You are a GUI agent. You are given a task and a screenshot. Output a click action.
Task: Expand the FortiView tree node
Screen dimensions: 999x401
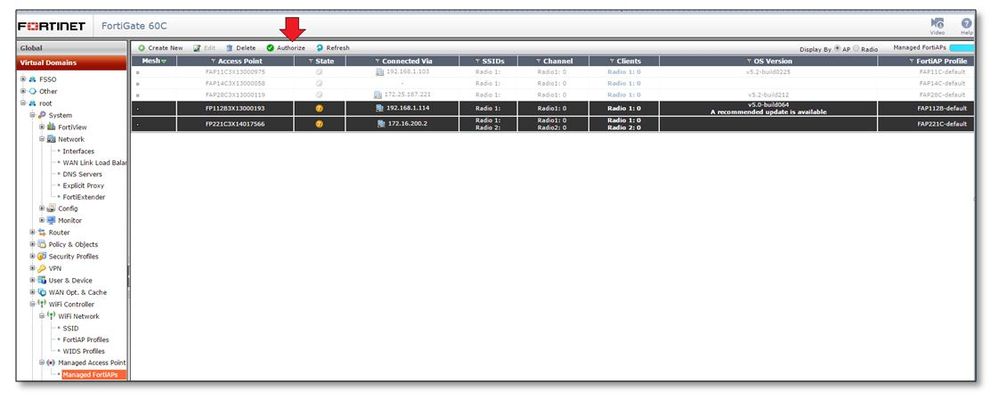point(42,127)
